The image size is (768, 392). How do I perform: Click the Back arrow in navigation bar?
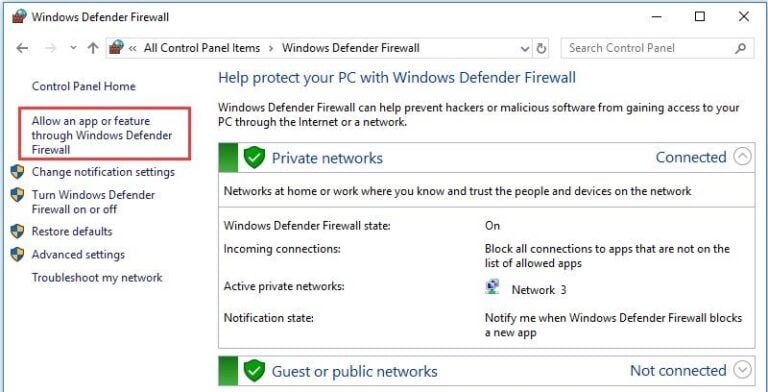coord(22,48)
